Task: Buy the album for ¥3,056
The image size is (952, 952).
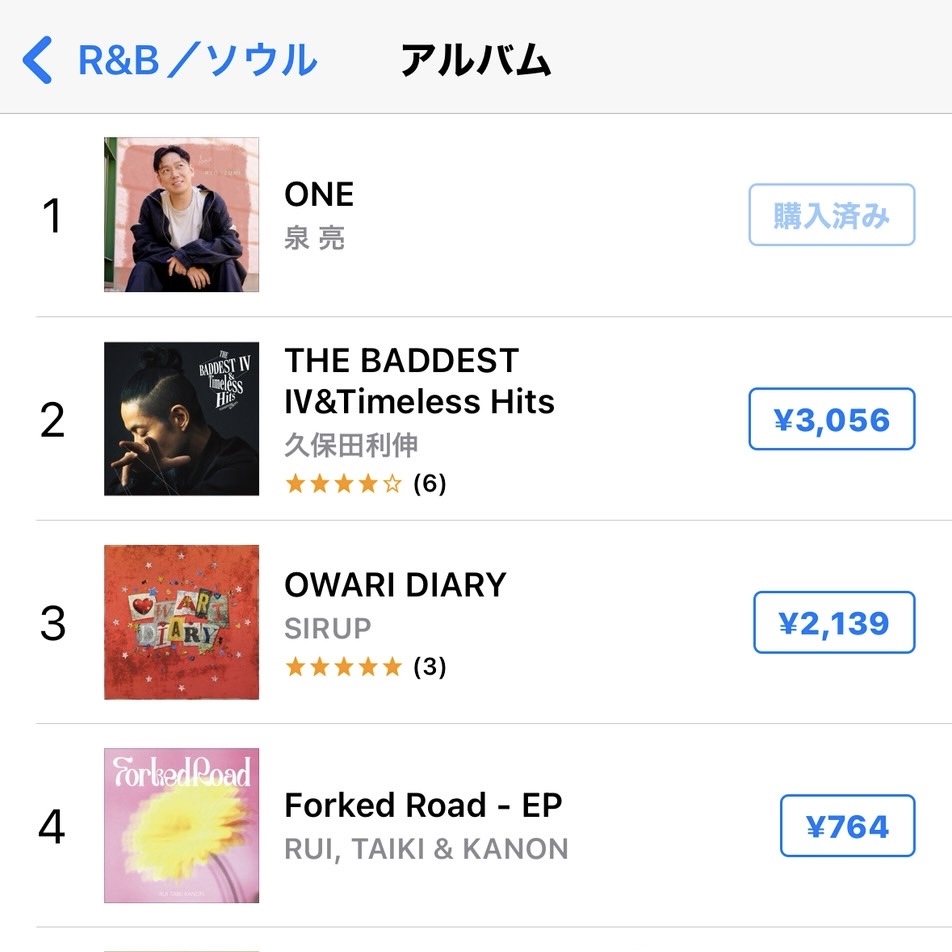Action: coord(831,419)
